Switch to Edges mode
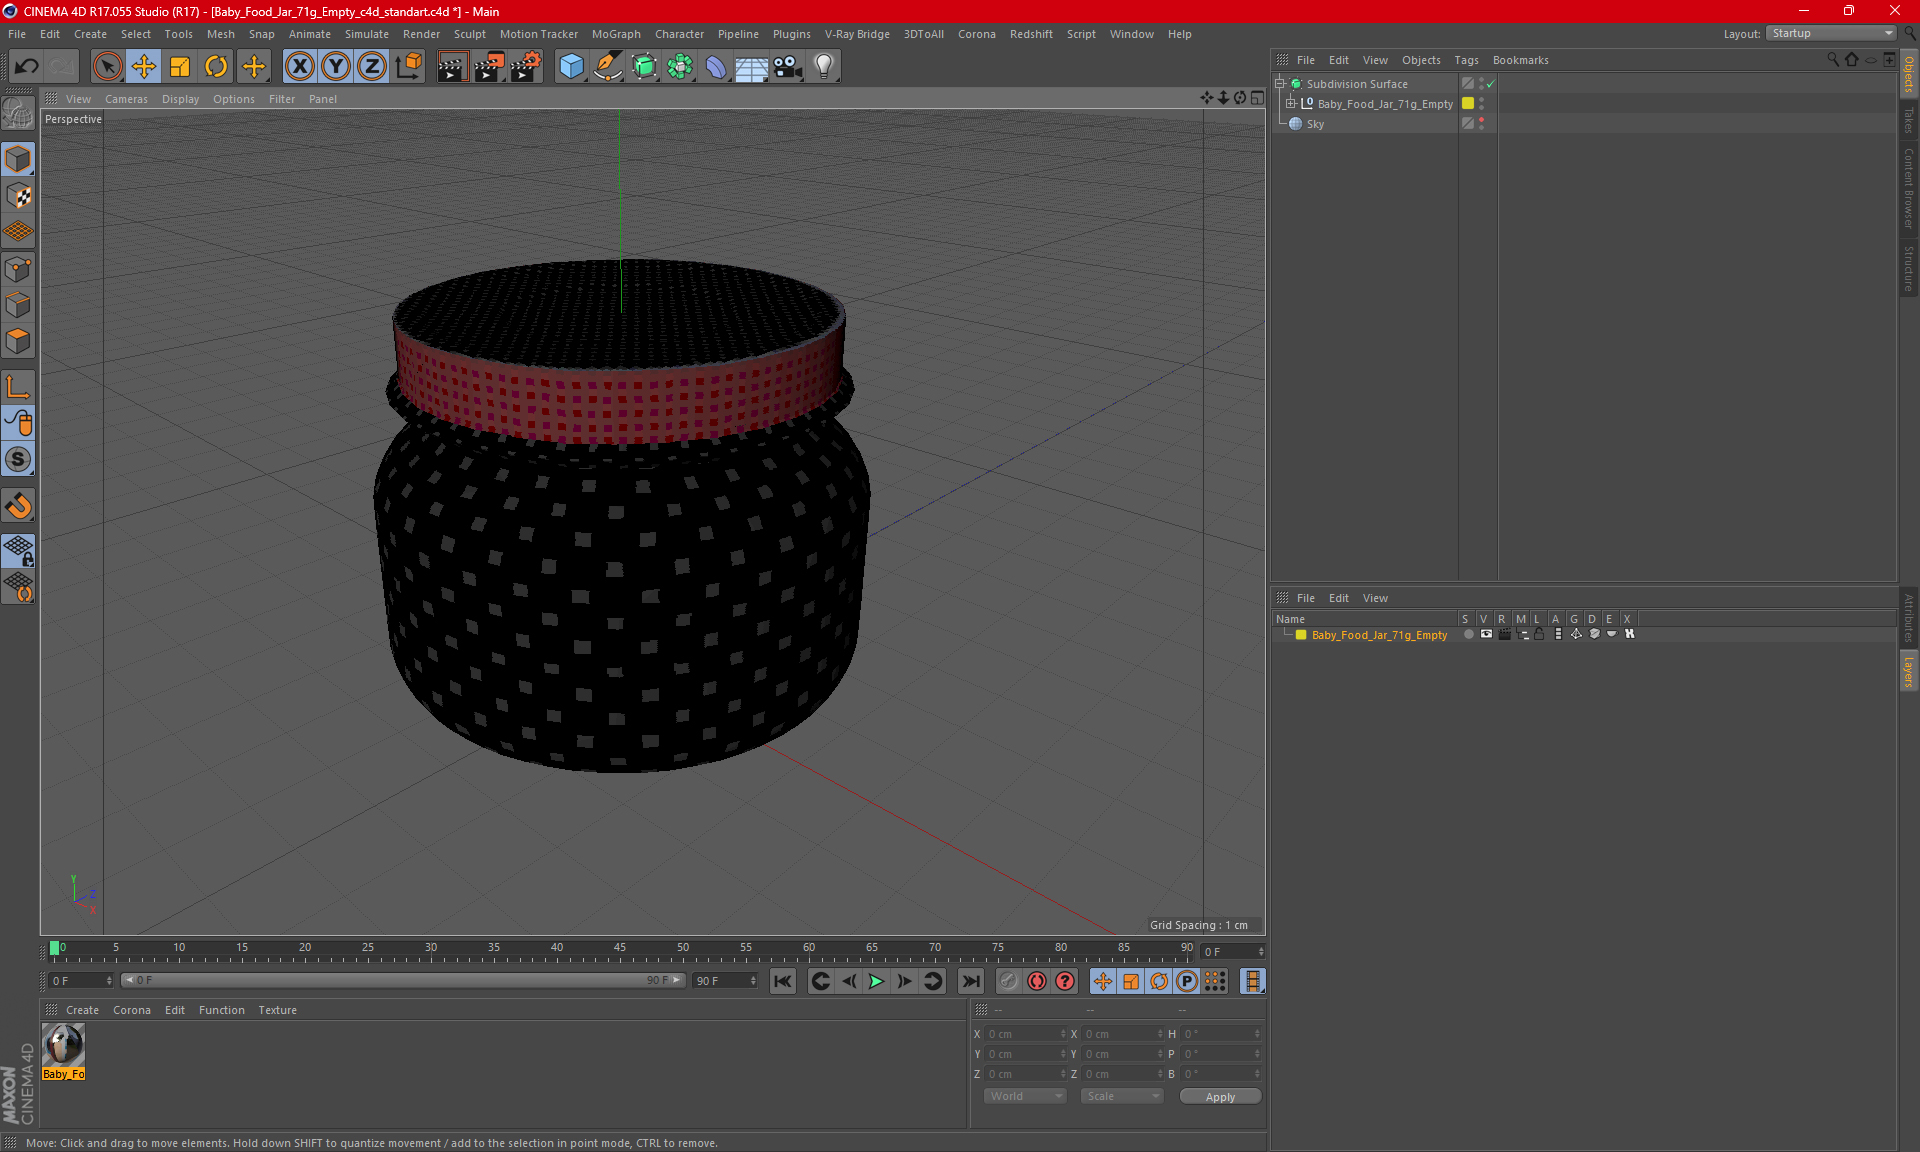The width and height of the screenshot is (1920, 1152). pyautogui.click(x=18, y=305)
